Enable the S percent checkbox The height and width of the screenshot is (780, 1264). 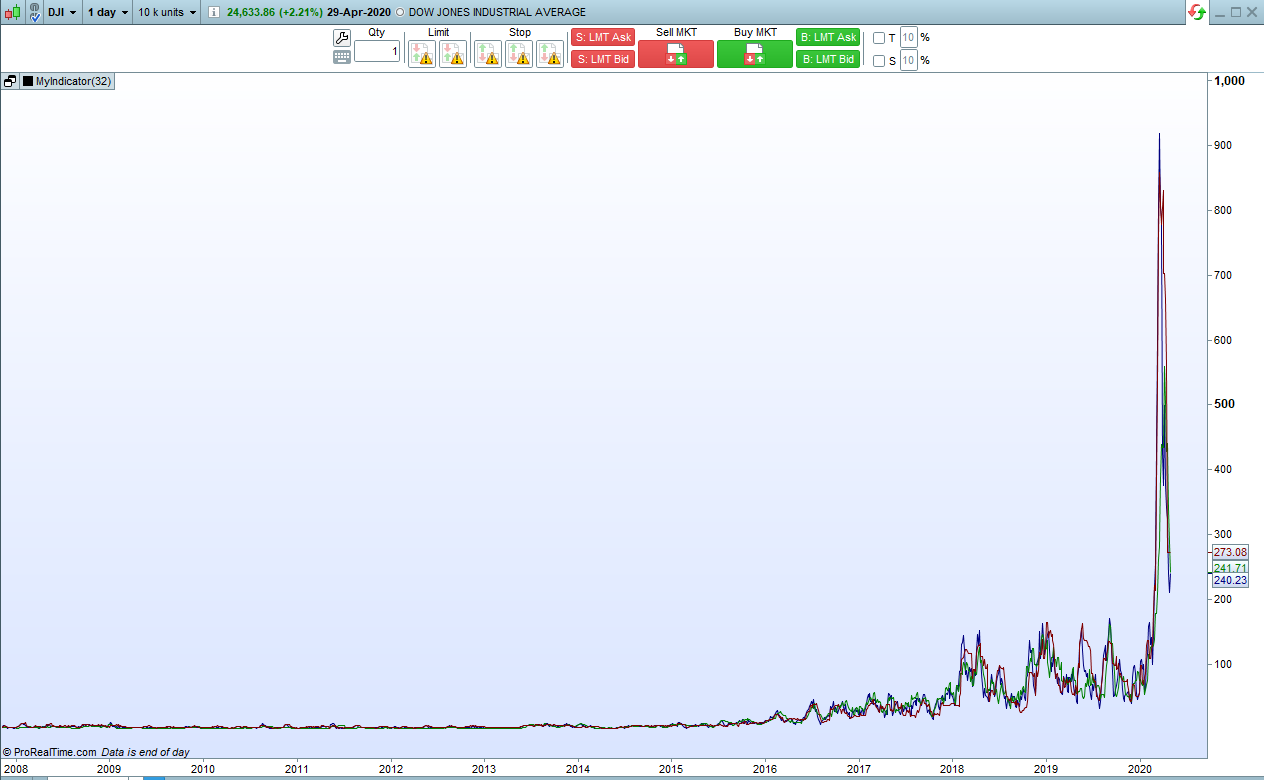point(879,61)
